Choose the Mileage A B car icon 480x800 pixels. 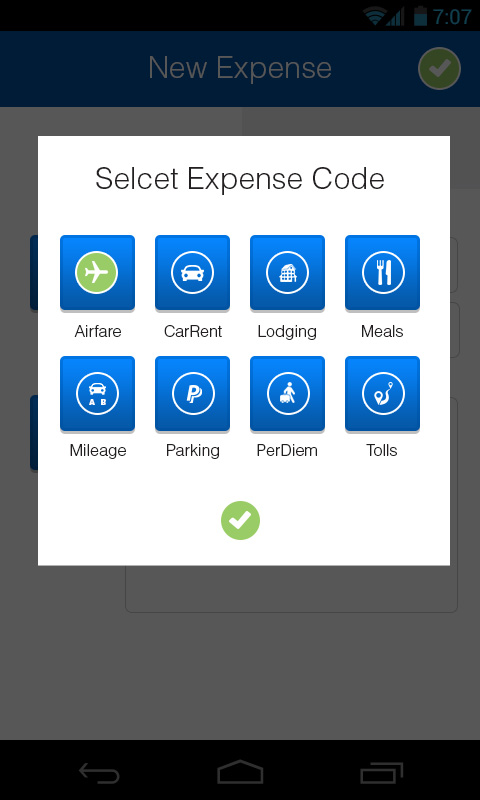[97, 394]
